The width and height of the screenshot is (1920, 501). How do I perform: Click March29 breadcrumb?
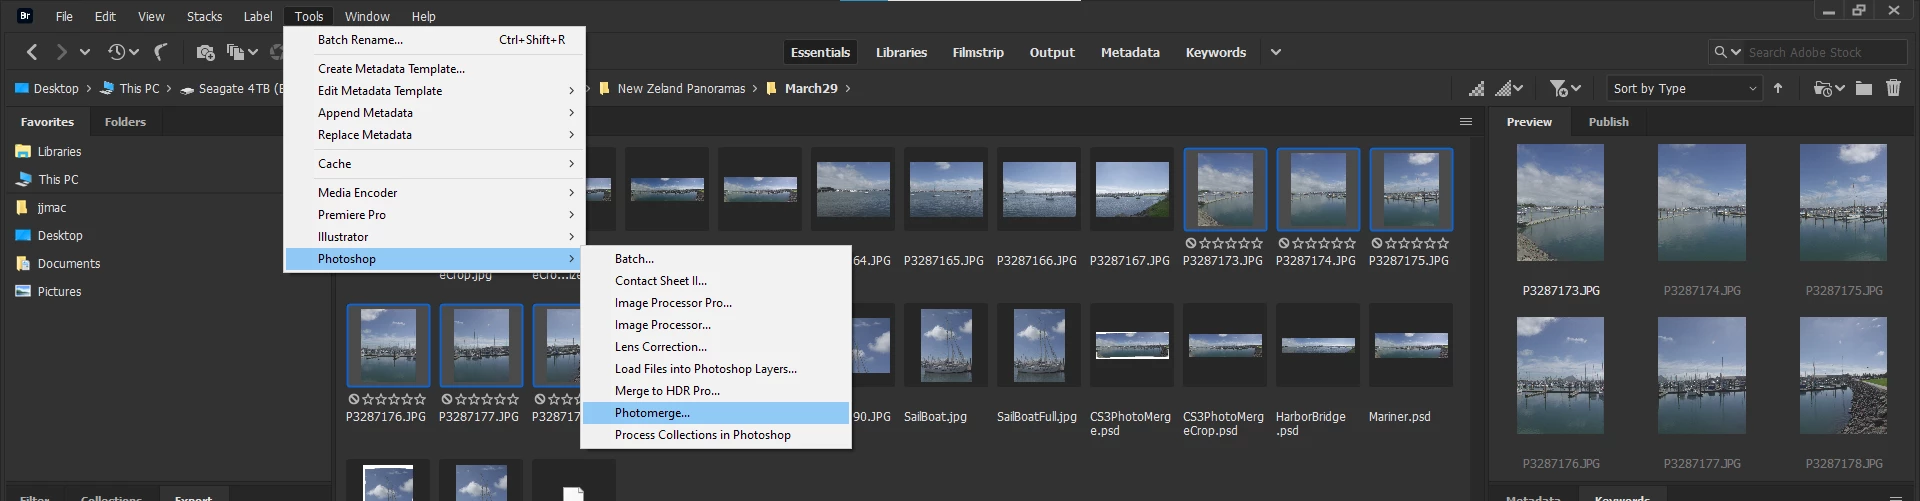pos(811,89)
